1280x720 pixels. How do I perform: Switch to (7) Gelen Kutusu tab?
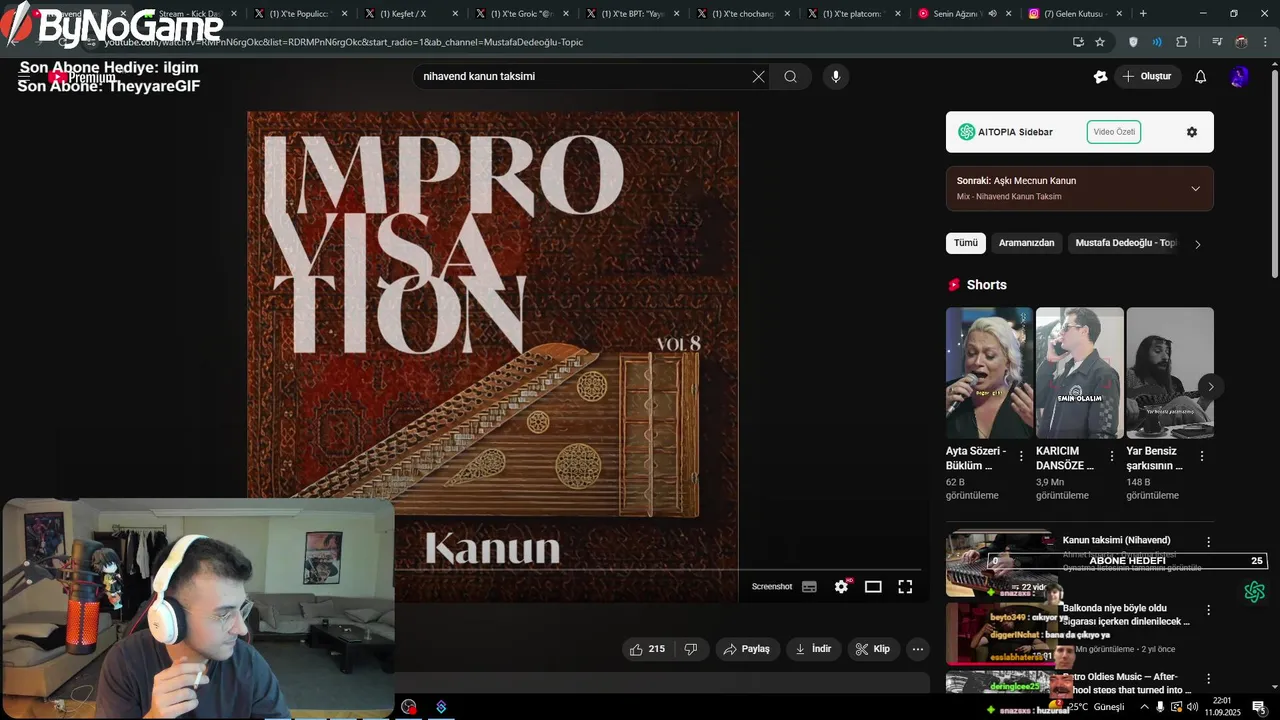1075,14
